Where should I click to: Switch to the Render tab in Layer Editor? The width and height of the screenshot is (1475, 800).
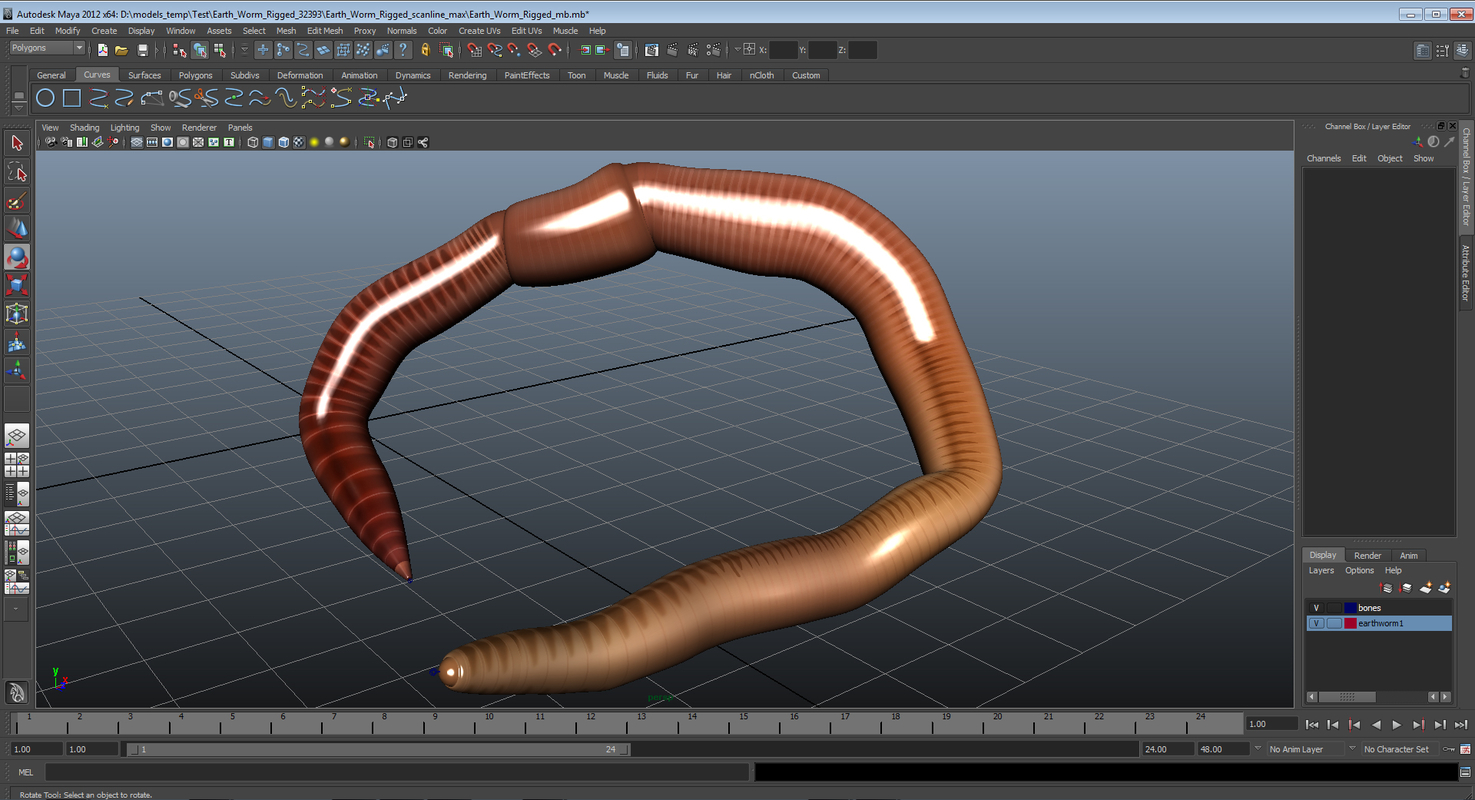[1367, 555]
